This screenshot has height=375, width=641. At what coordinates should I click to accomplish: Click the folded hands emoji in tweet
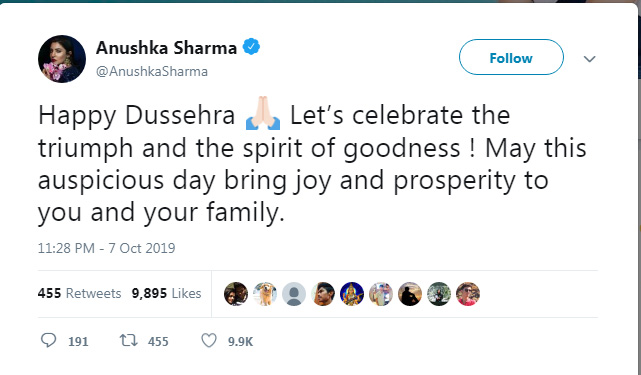coord(263,113)
